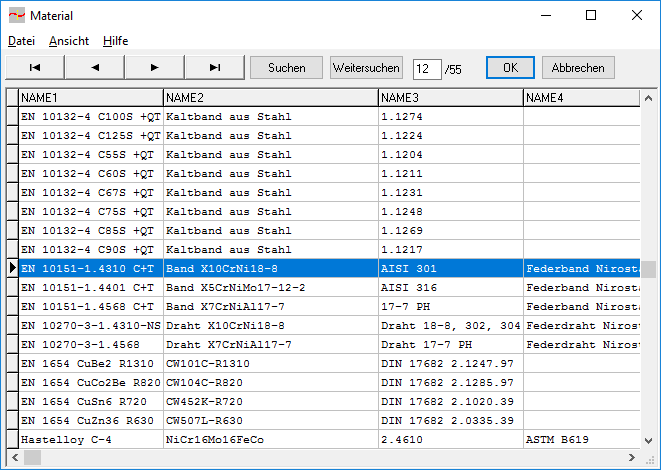Click the horizontal scrollbar thumb
The height and width of the screenshot is (470, 661).
32,457
